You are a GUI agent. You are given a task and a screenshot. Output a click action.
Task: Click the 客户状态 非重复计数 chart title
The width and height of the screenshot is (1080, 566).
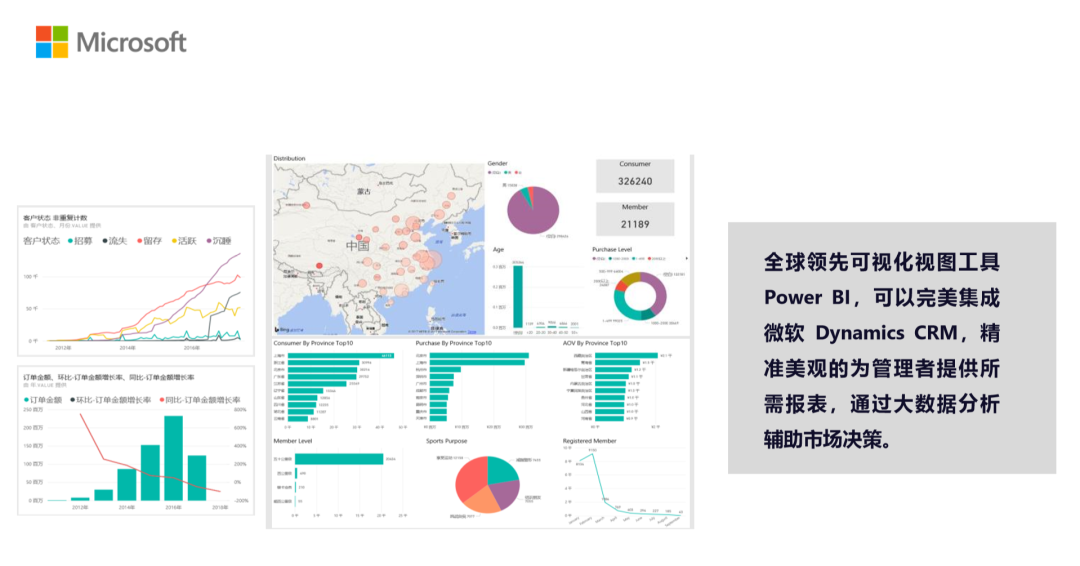[x=55, y=218]
